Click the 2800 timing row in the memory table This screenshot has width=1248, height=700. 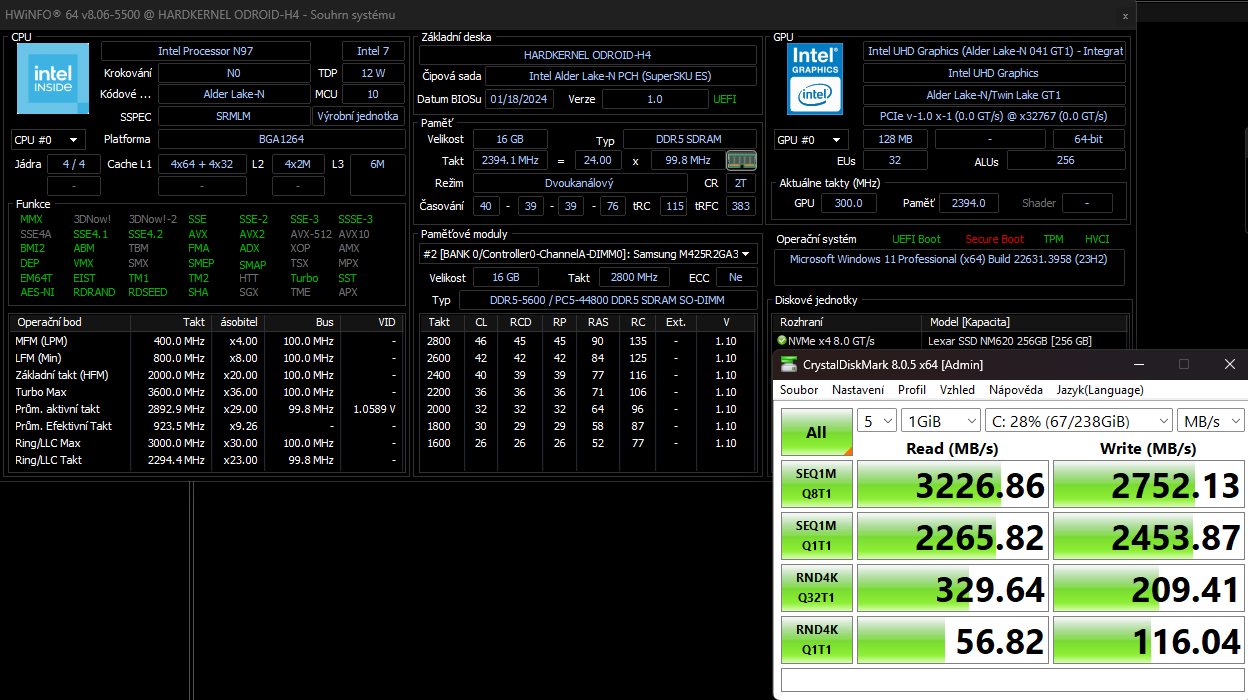[x=588, y=341]
